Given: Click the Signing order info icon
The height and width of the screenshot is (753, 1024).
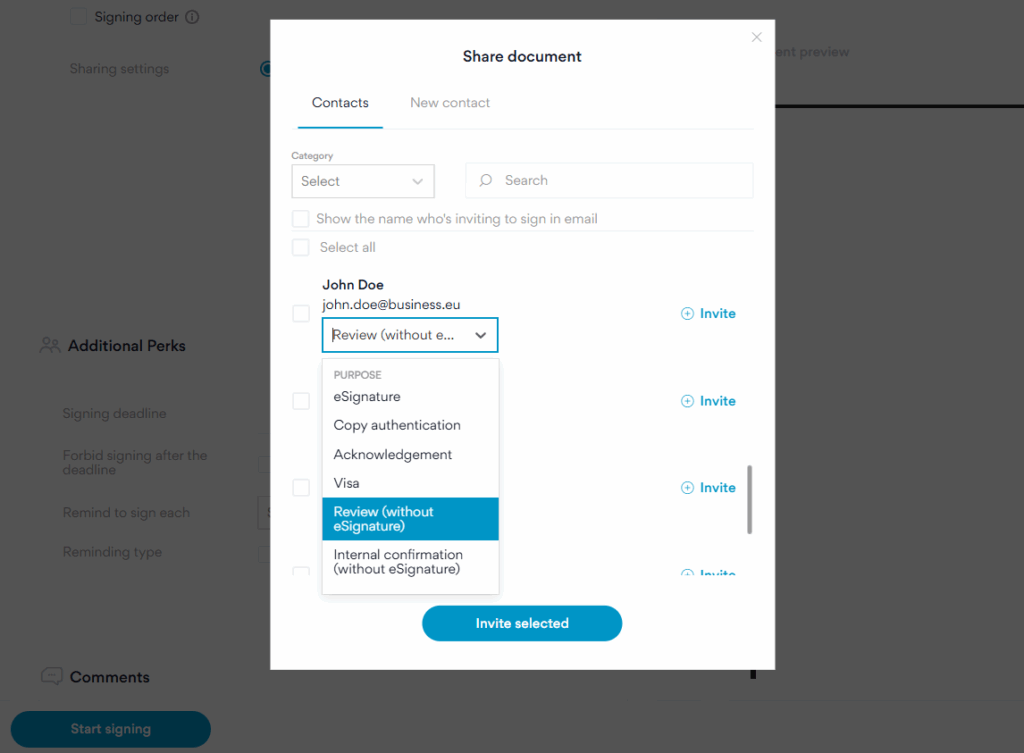Looking at the screenshot, I should (193, 17).
